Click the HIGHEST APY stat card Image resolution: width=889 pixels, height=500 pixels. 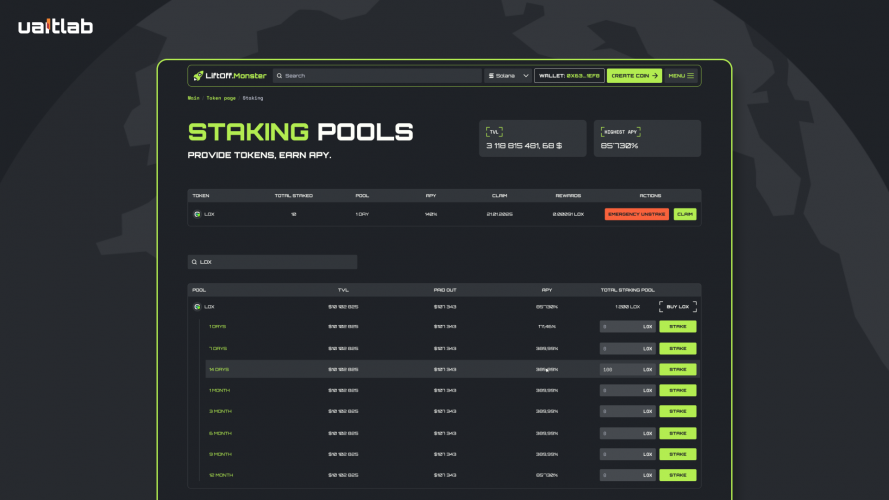[647, 138]
